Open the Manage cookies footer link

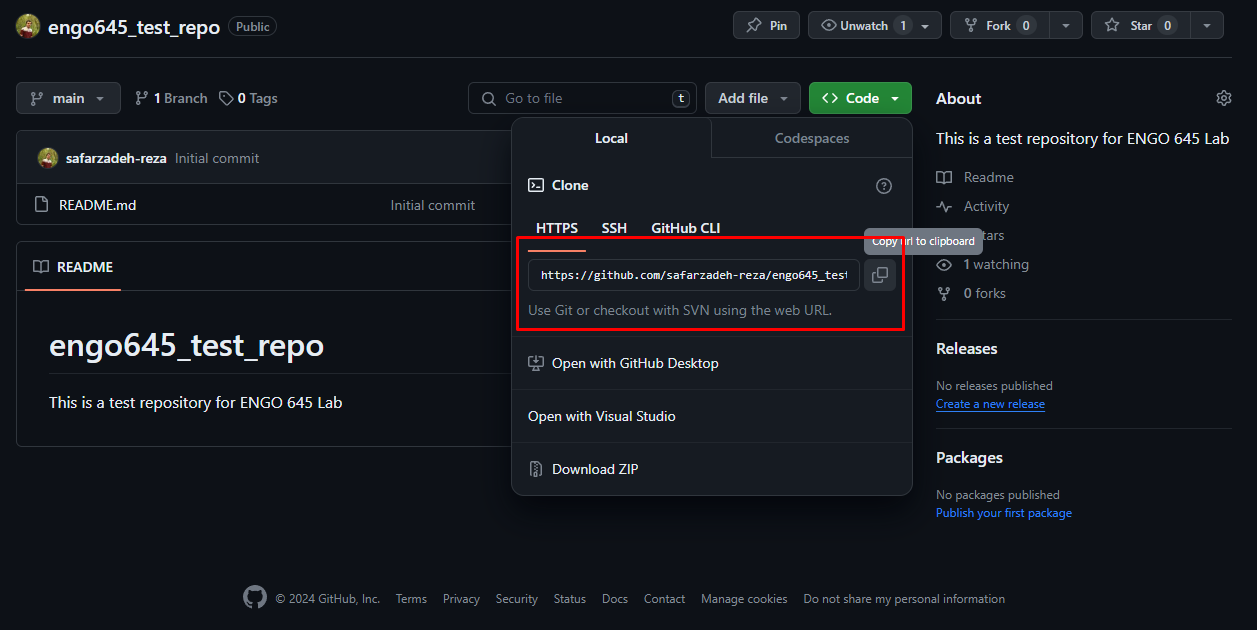tap(744, 599)
